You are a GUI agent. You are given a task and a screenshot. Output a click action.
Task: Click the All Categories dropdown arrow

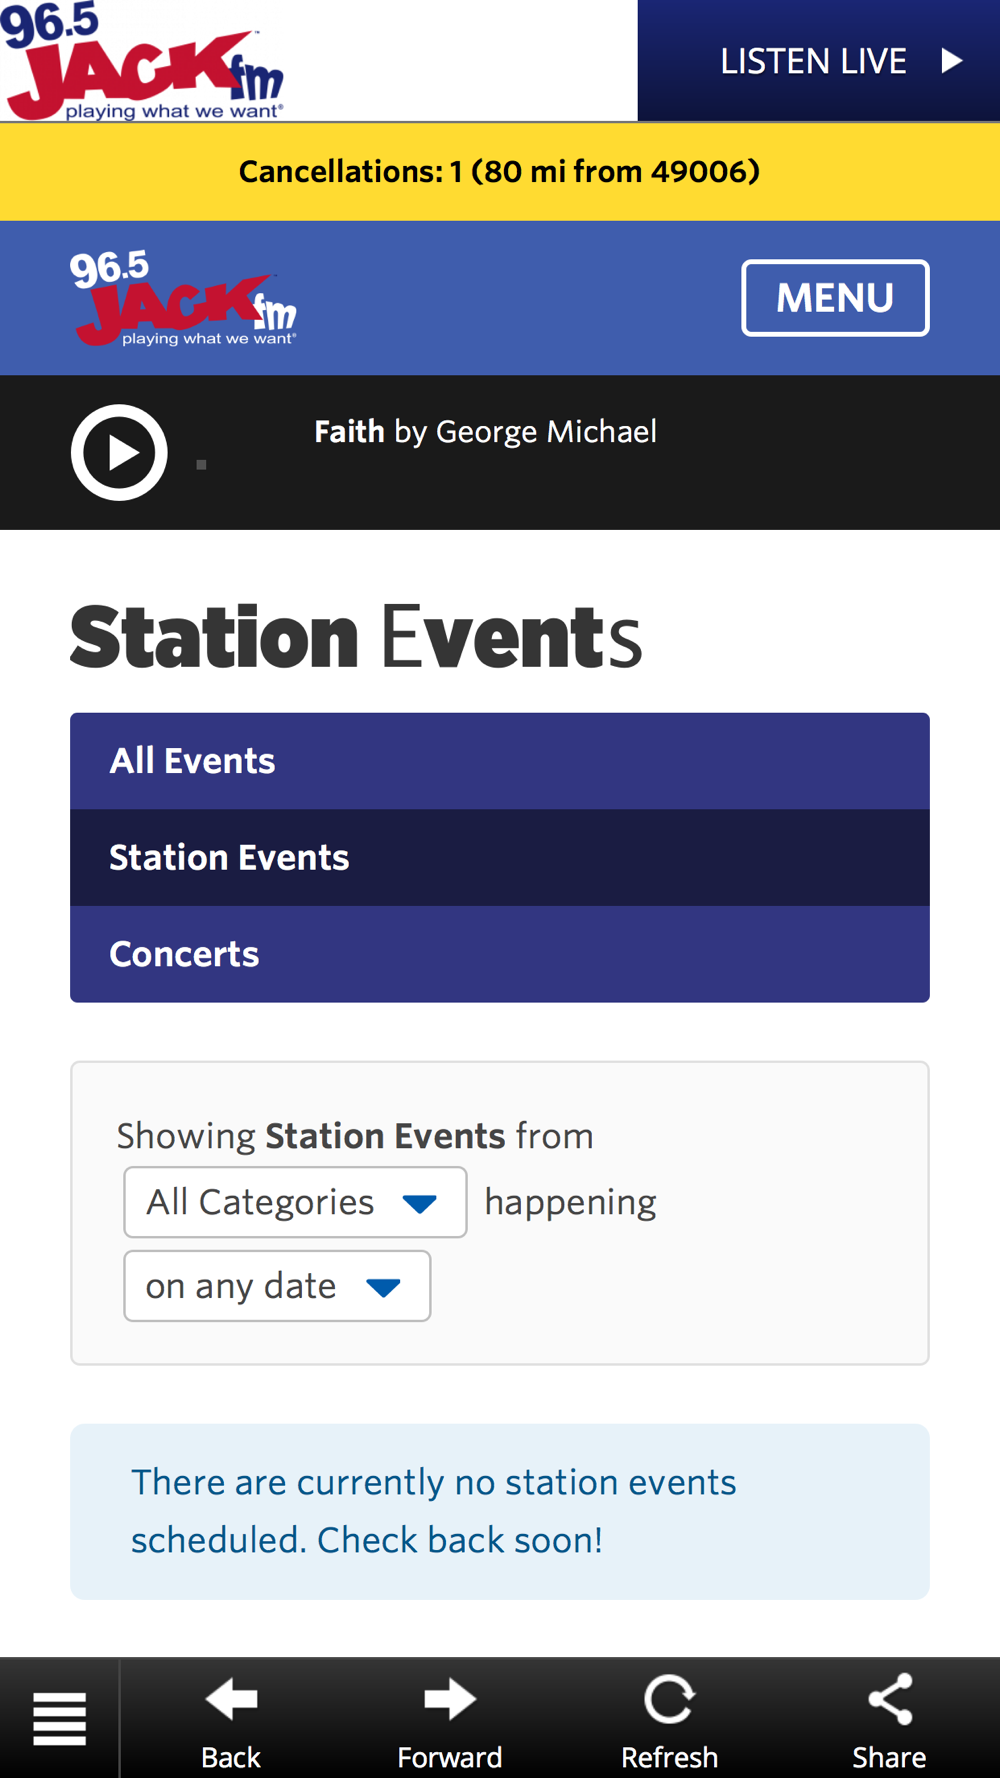click(419, 1204)
